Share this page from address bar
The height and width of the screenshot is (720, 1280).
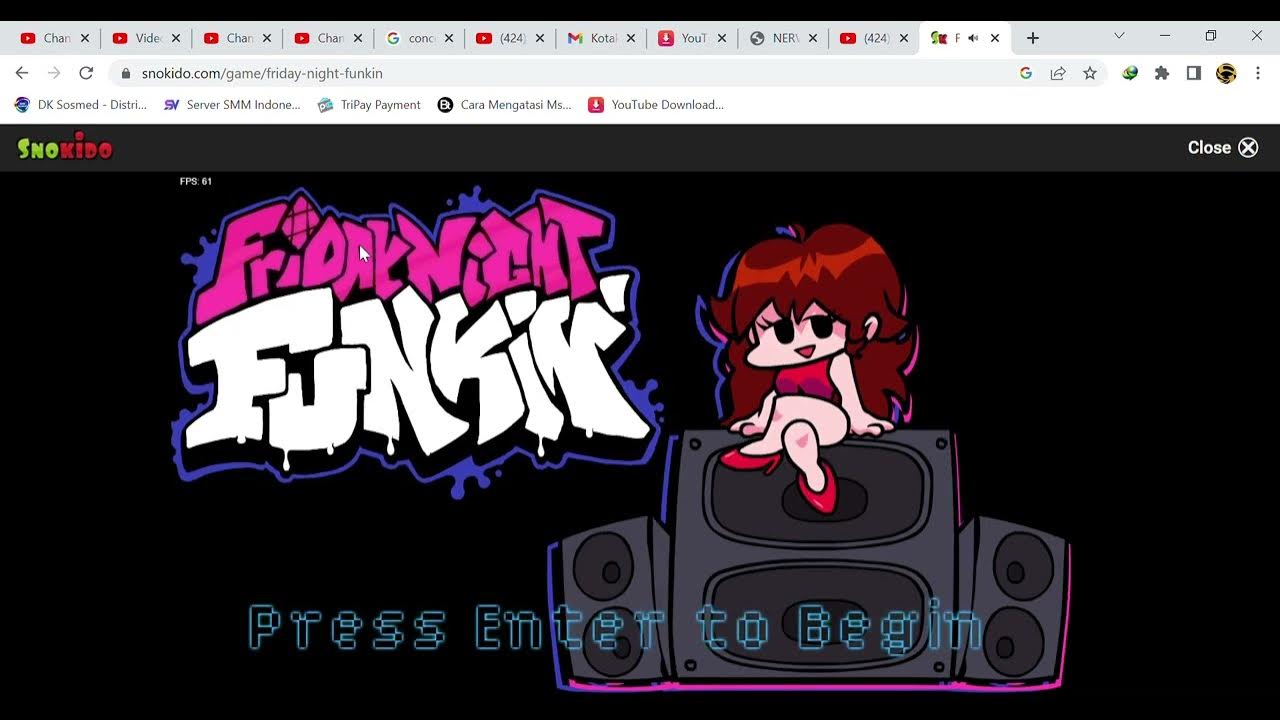[x=1058, y=73]
